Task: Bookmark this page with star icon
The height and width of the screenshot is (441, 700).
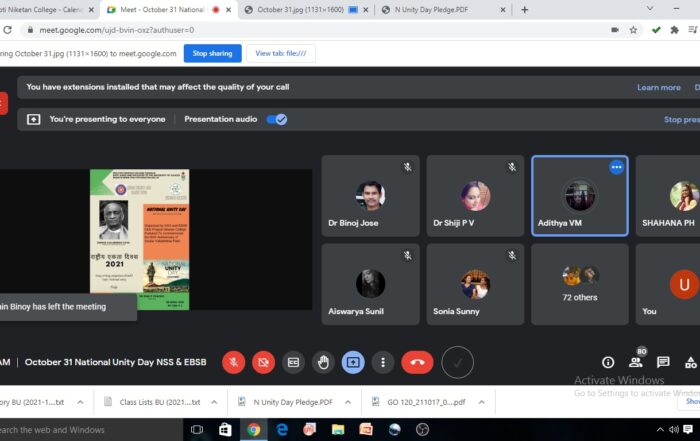Action: click(633, 30)
